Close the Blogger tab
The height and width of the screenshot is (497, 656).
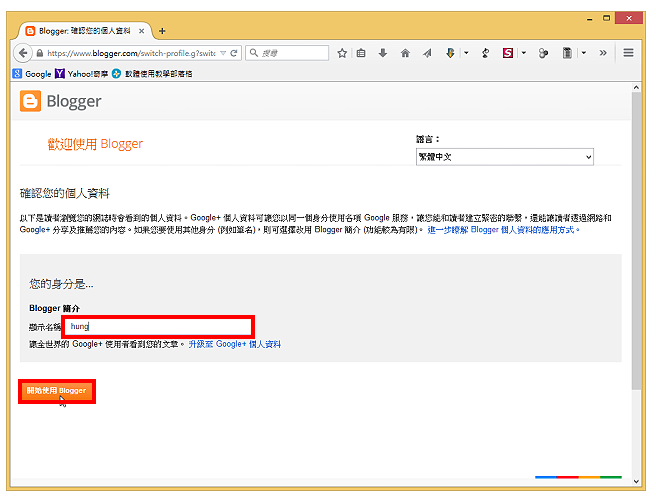(141, 31)
